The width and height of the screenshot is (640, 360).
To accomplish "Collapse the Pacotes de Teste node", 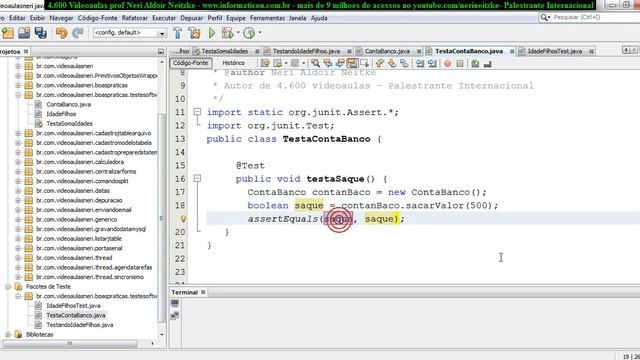I will (x=8, y=287).
